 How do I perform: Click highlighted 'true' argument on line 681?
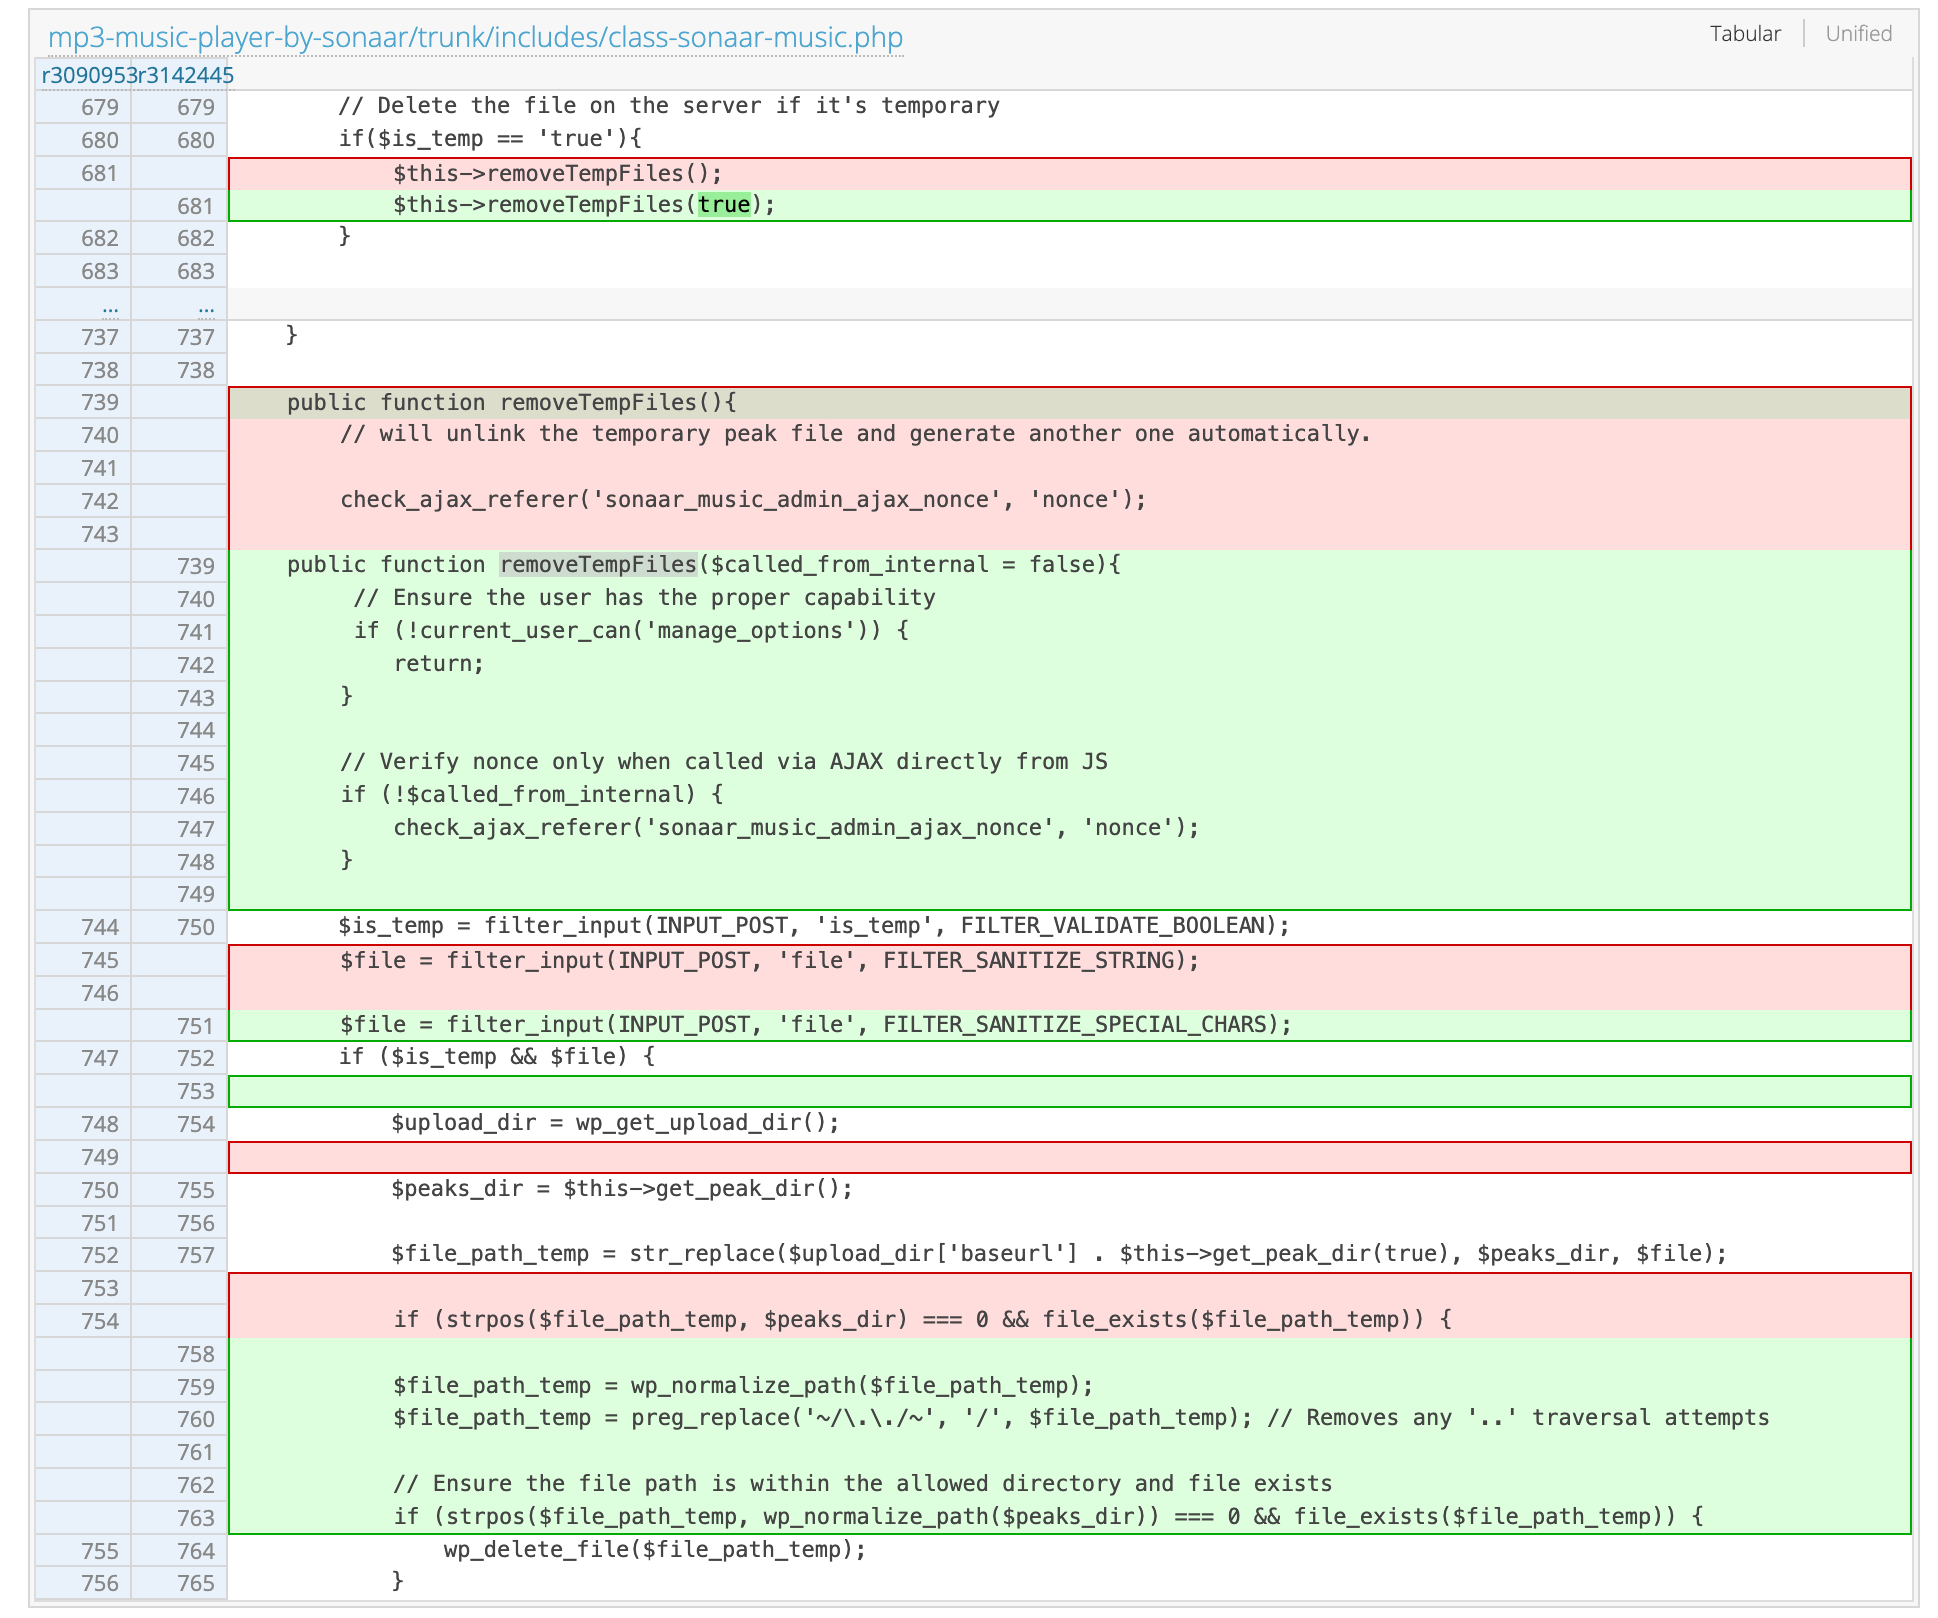tap(724, 206)
